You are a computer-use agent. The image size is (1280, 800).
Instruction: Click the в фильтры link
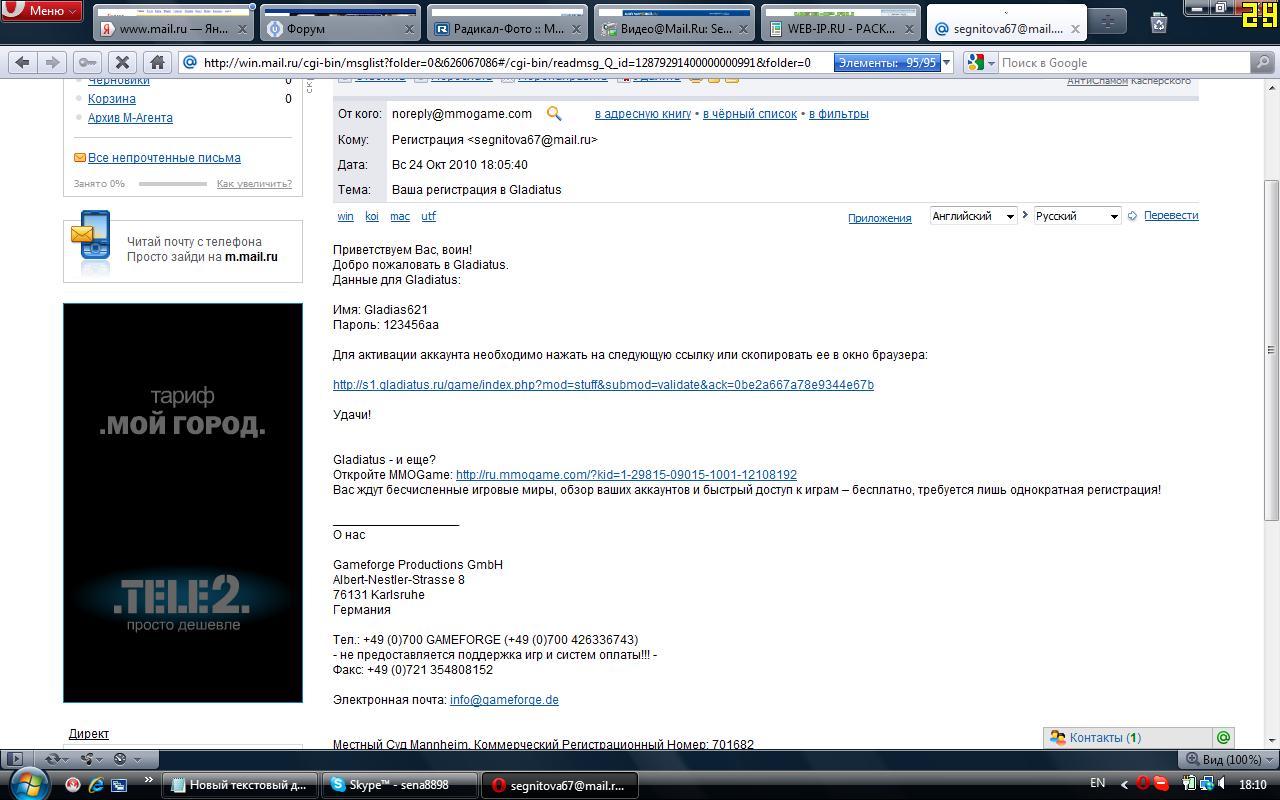tap(839, 114)
